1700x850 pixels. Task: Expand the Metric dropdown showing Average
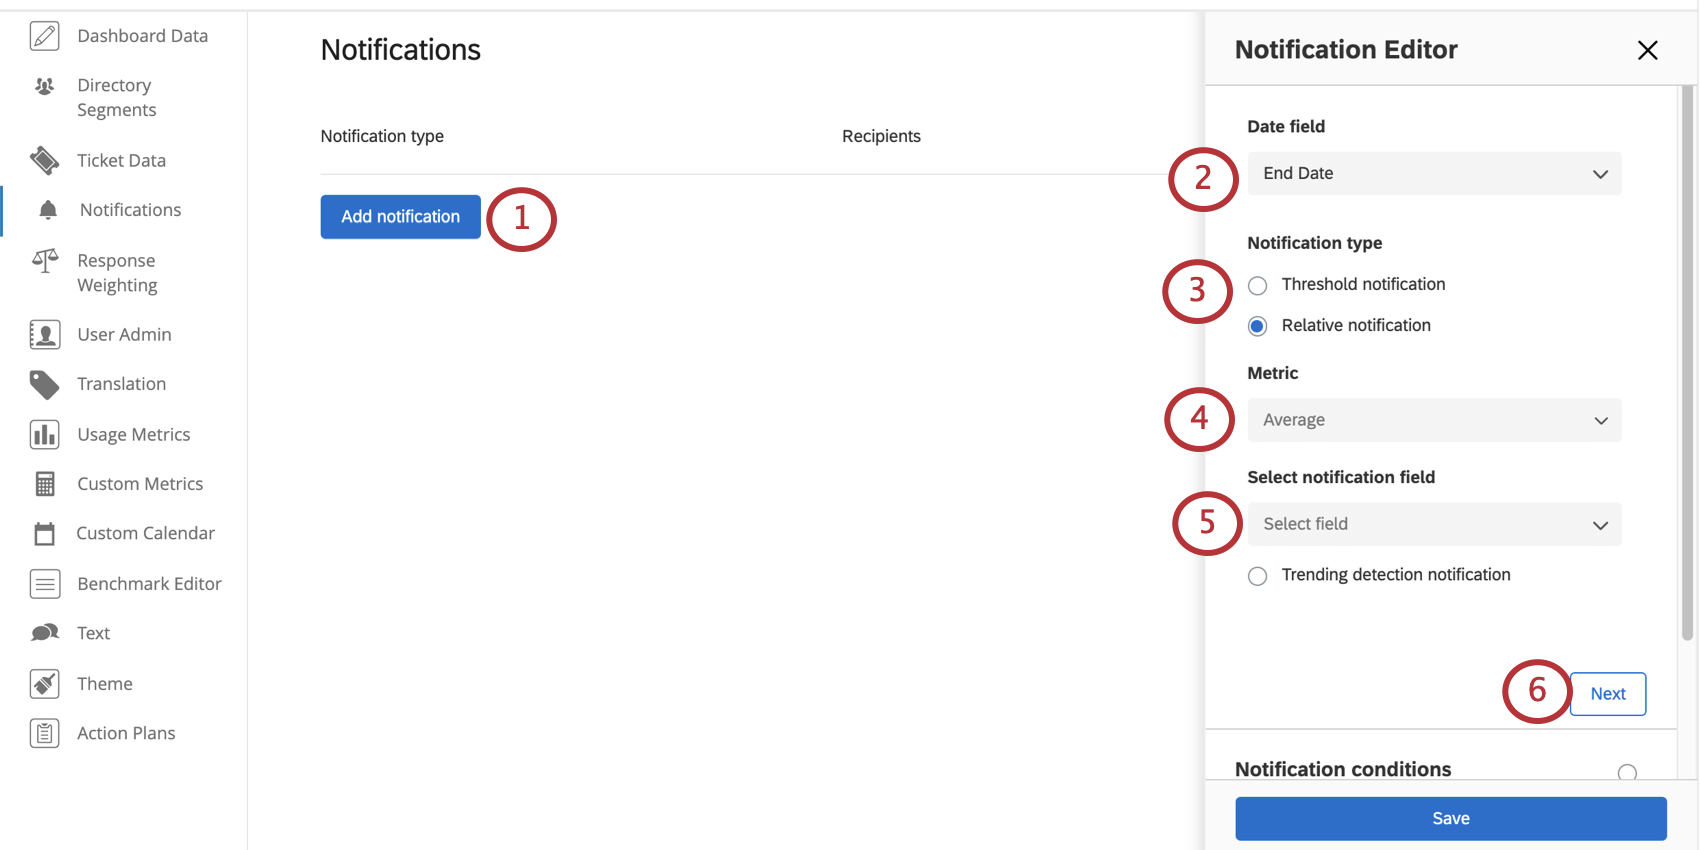coord(1434,420)
